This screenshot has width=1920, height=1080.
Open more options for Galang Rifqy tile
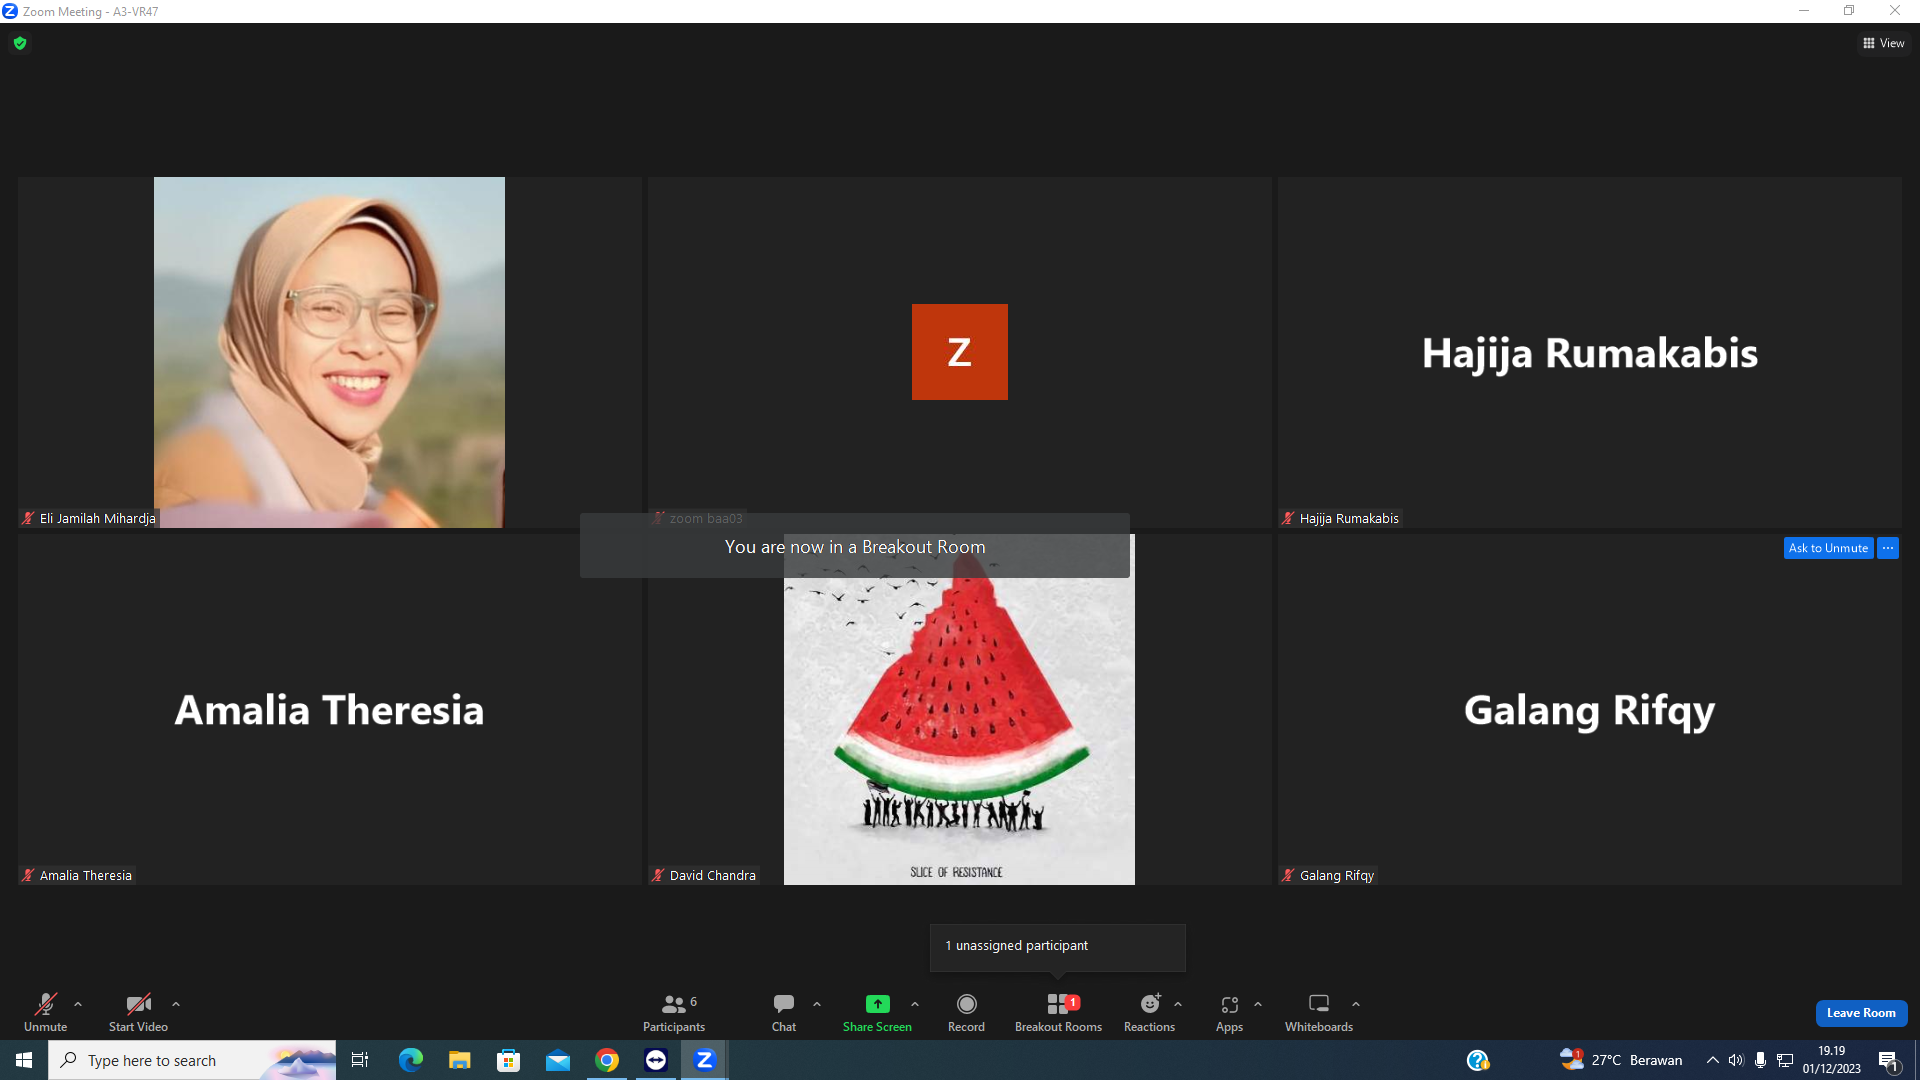pyautogui.click(x=1888, y=548)
